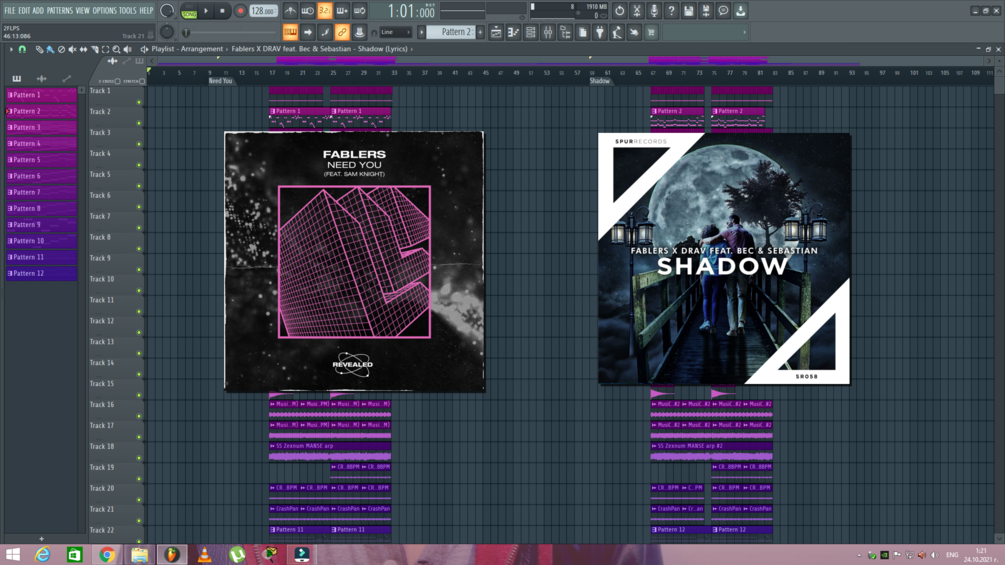Toggle link to controller orange button
This screenshot has width=1005, height=565.
click(x=342, y=33)
